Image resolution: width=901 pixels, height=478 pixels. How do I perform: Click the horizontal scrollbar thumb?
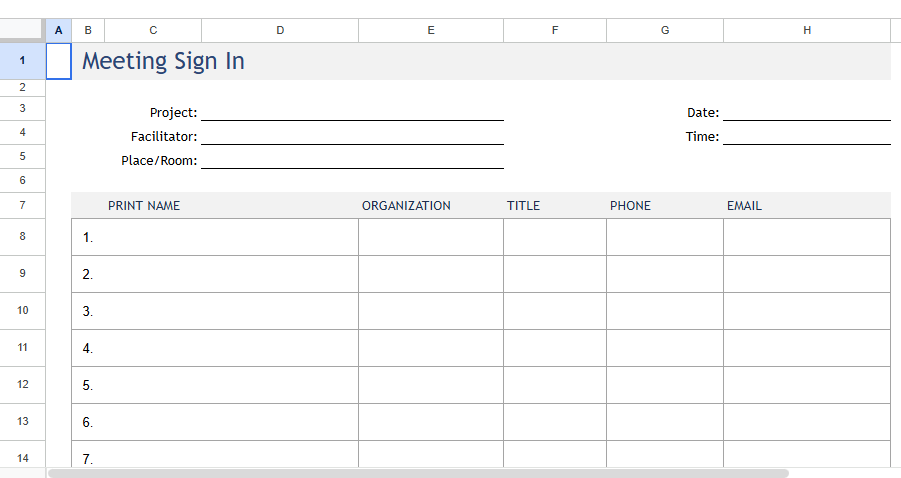tap(418, 473)
